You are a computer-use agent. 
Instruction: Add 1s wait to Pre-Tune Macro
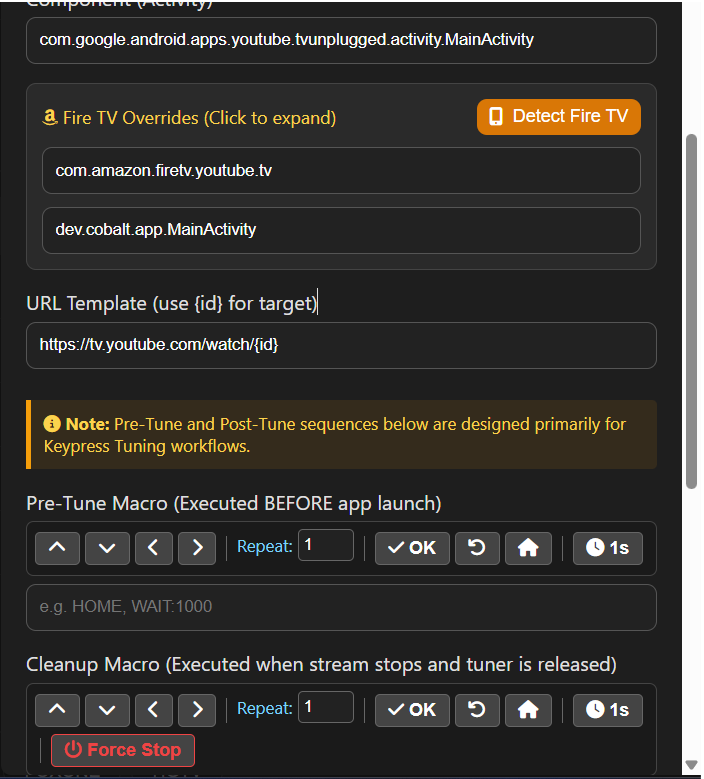tap(608, 548)
